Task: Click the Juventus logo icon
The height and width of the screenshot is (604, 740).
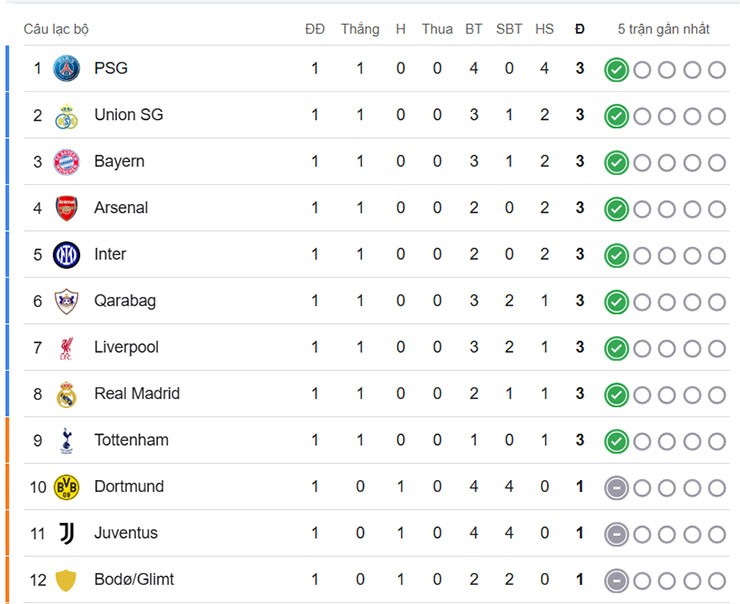Action: click(66, 533)
